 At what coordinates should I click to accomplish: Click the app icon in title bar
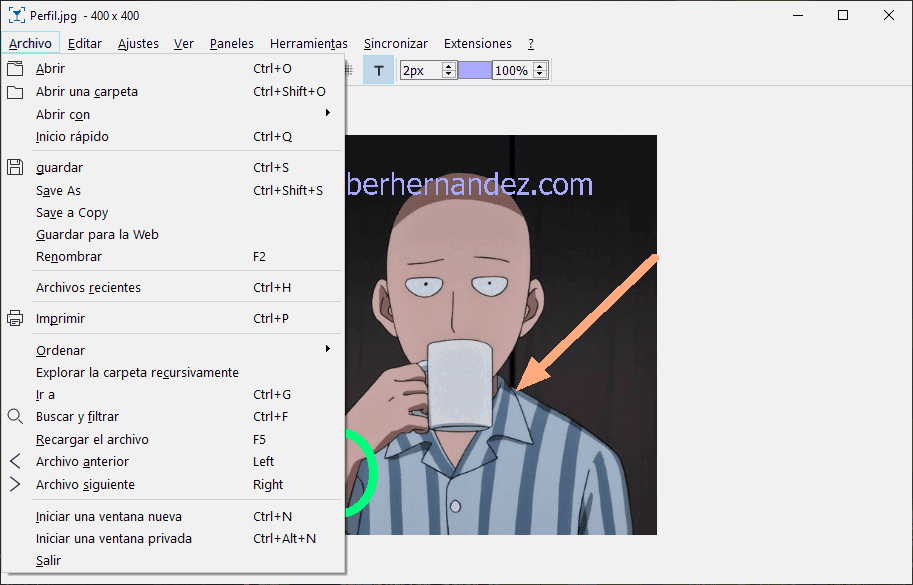[17, 16]
